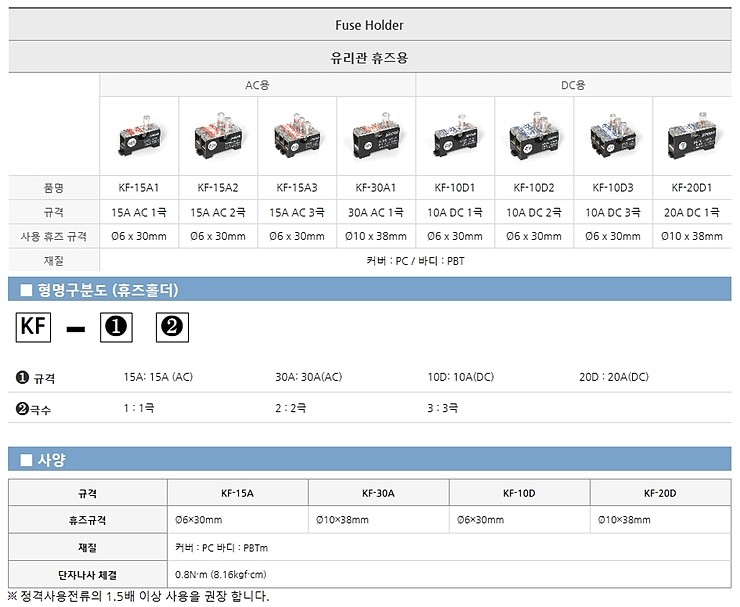The image size is (740, 607).
Task: Click fuse size under KF-30A1 '∅10 x 38mm'
Action: [376, 236]
